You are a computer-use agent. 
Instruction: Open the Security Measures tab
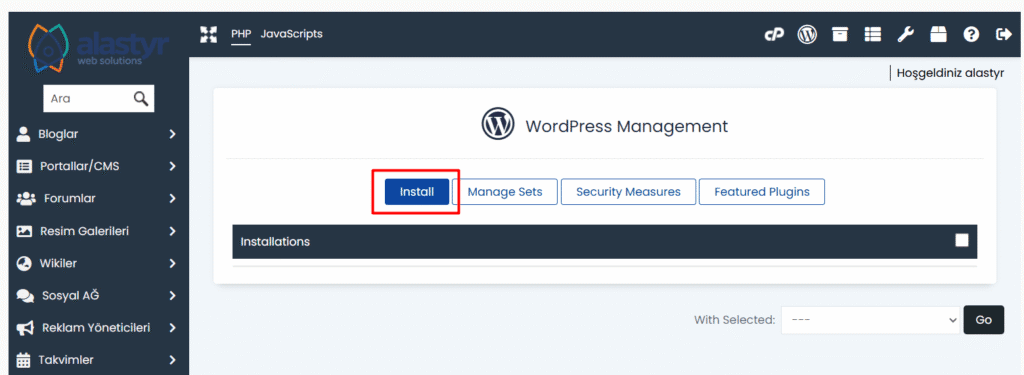coord(628,192)
